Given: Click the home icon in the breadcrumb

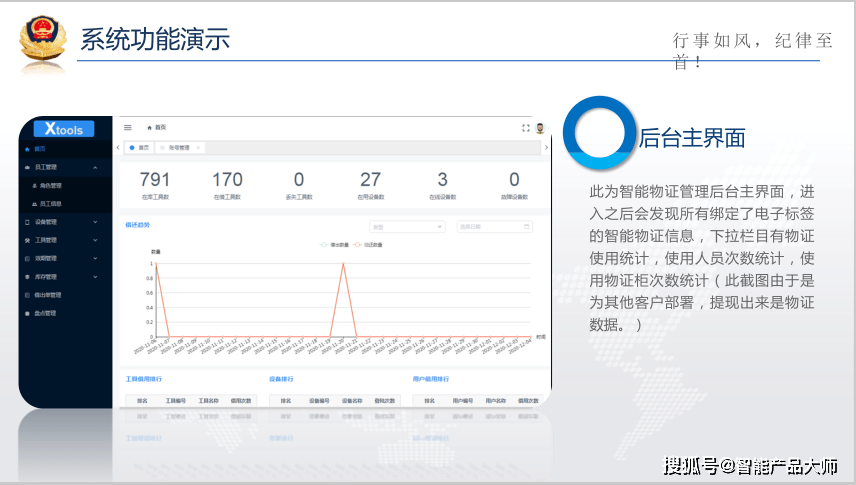Looking at the screenshot, I should pyautogui.click(x=150, y=128).
